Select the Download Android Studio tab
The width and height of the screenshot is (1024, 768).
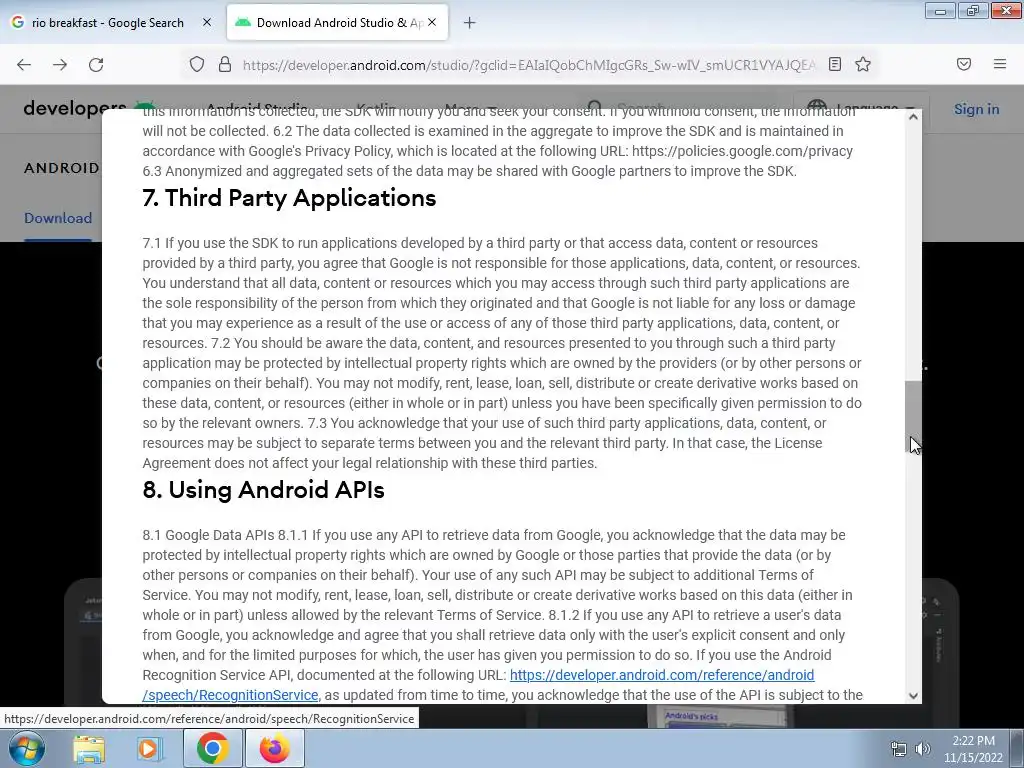click(337, 22)
